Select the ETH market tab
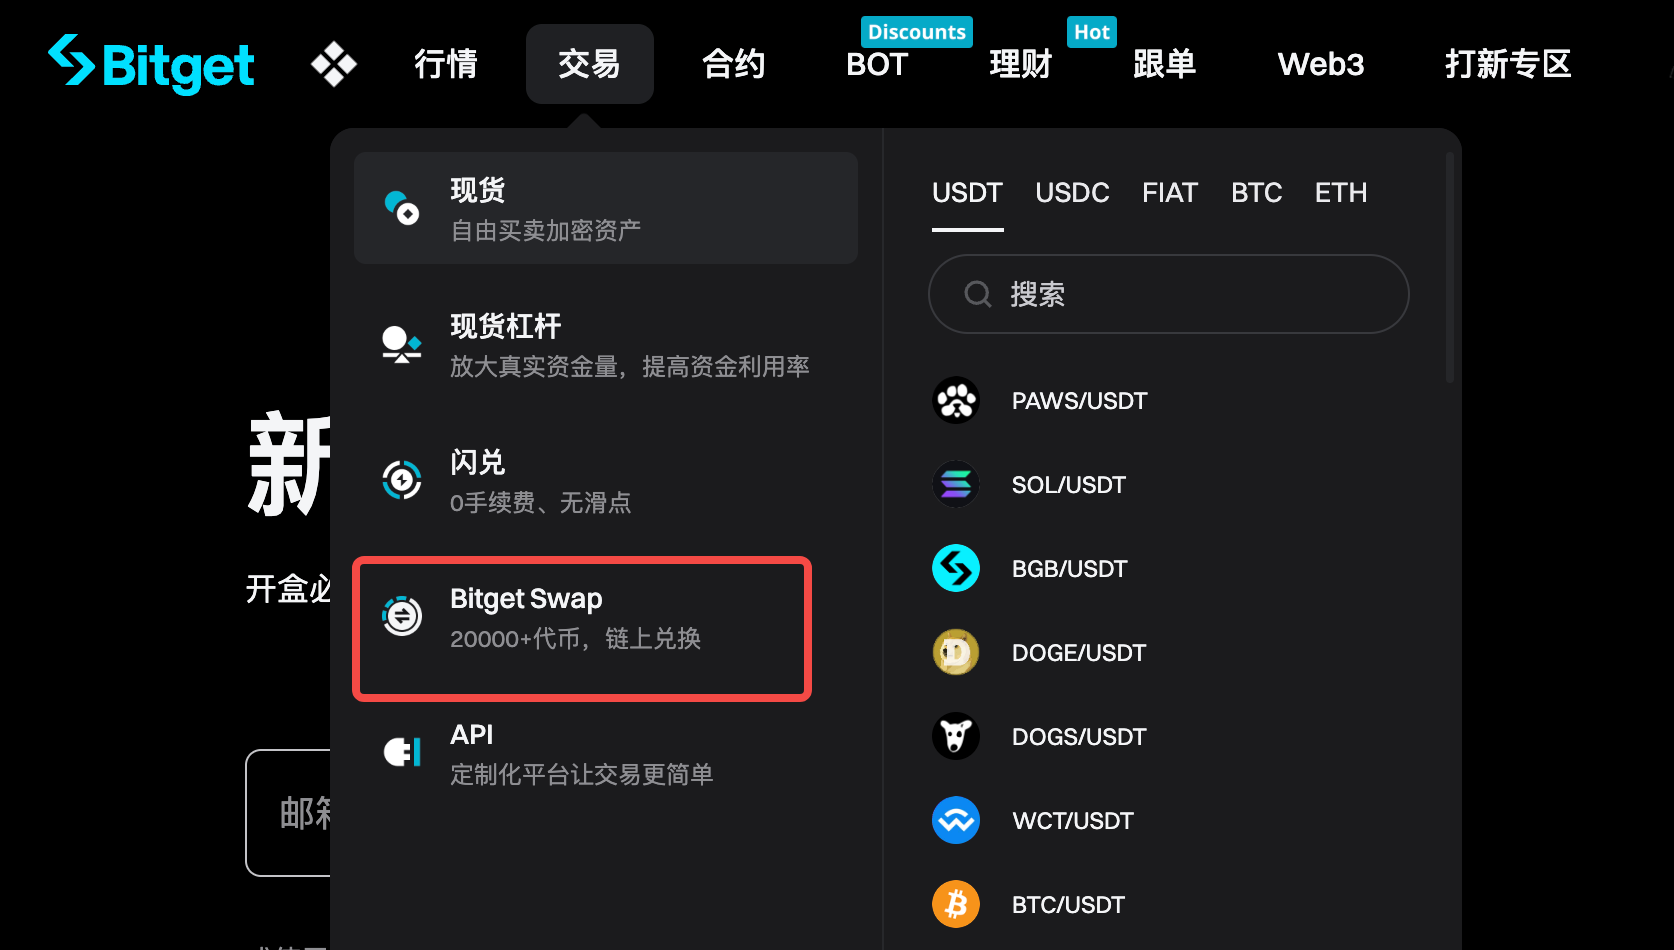This screenshot has width=1674, height=950. [x=1340, y=193]
